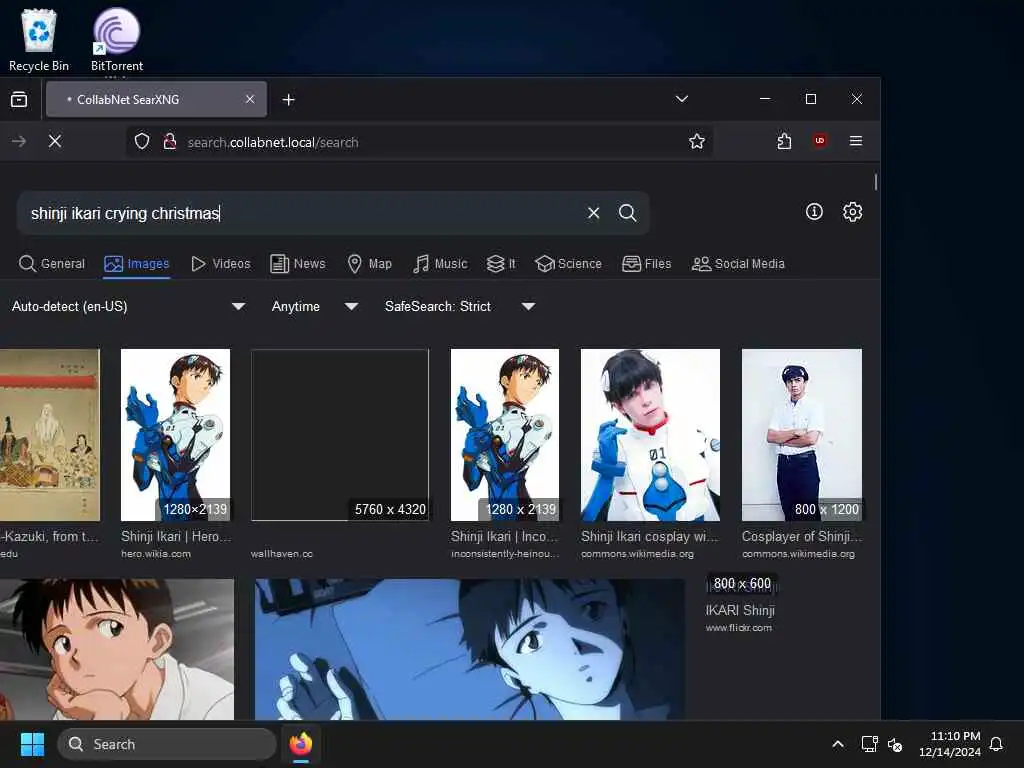Open Firefox recent browsing view icon
1024x768 pixels.
pos(19,99)
